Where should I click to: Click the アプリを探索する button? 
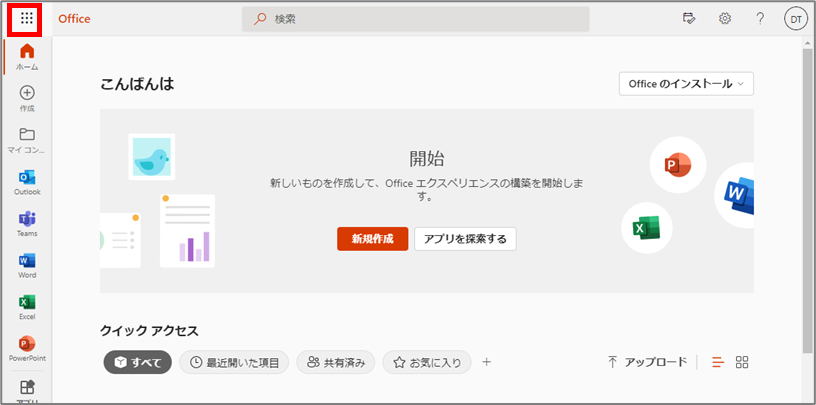pos(465,239)
